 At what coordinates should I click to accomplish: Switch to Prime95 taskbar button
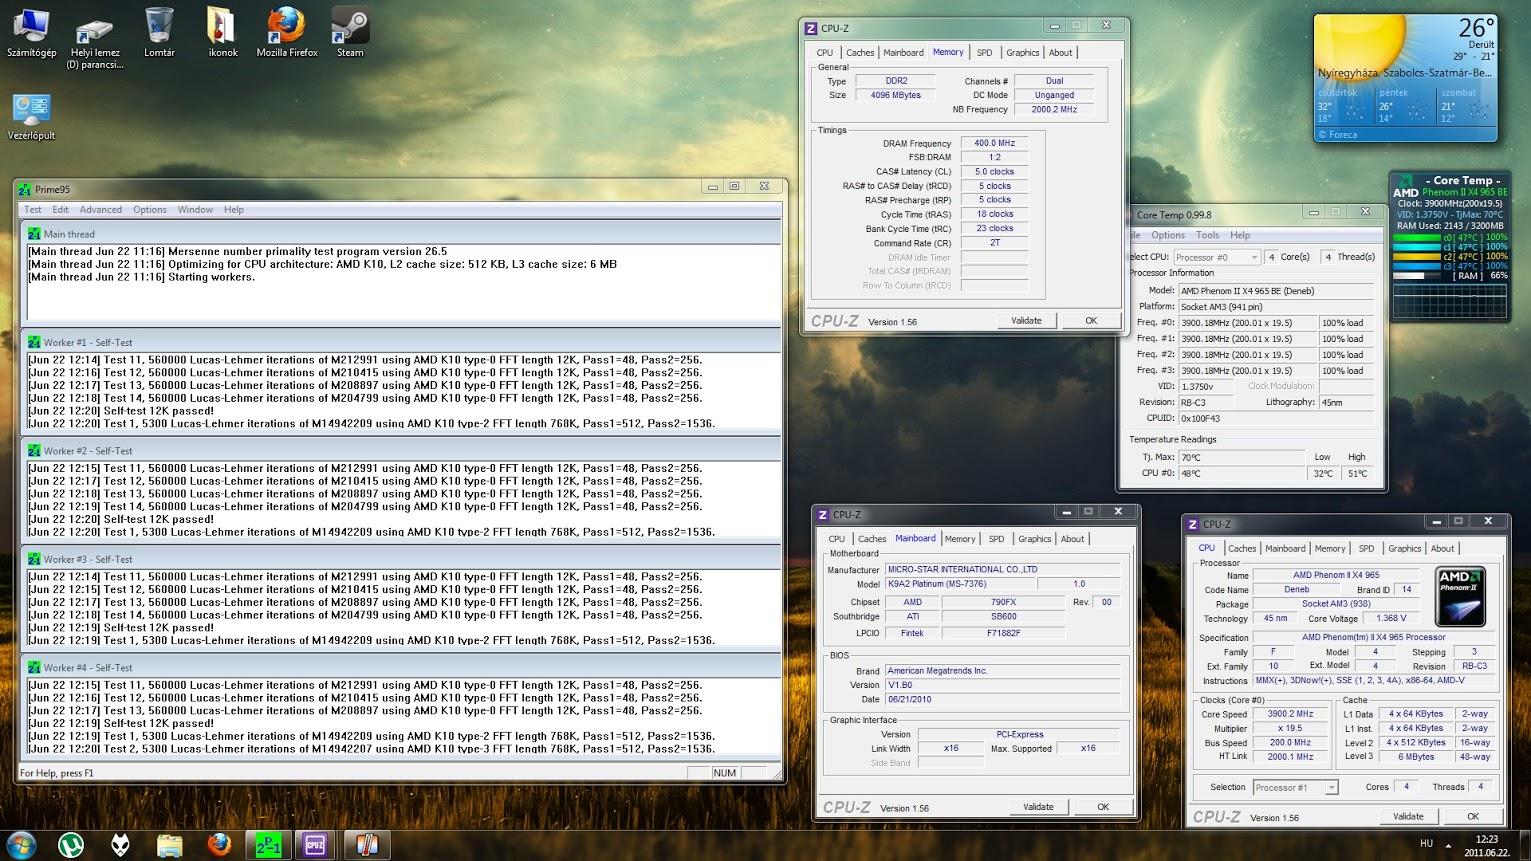pos(268,845)
